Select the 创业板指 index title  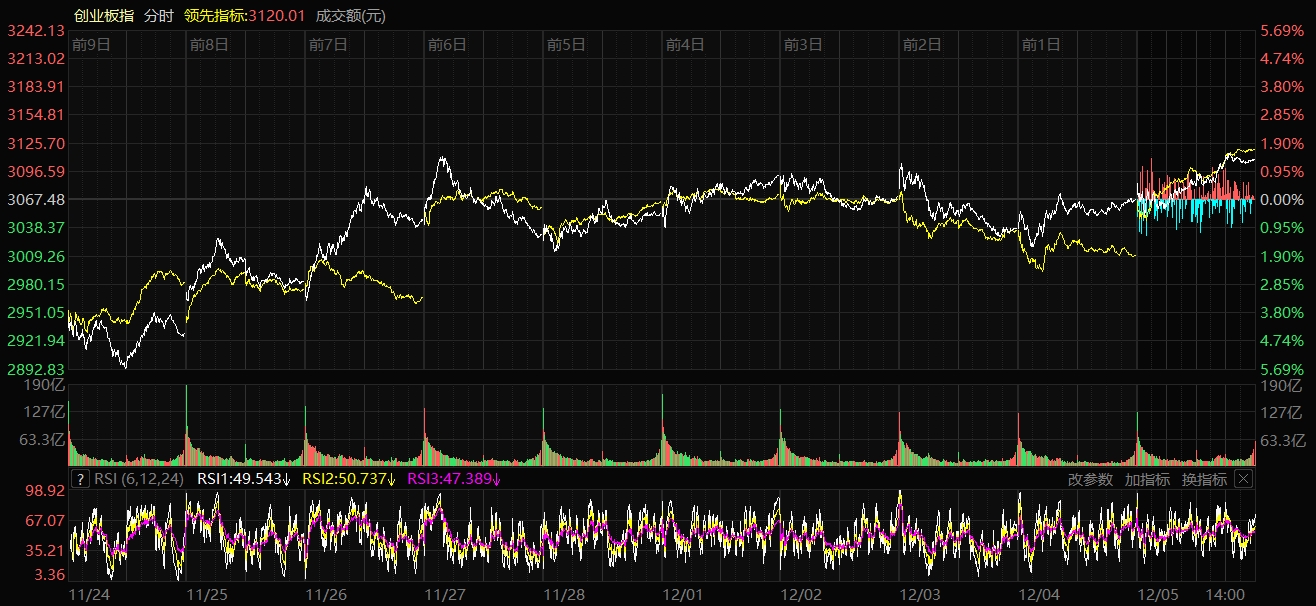[x=104, y=15]
